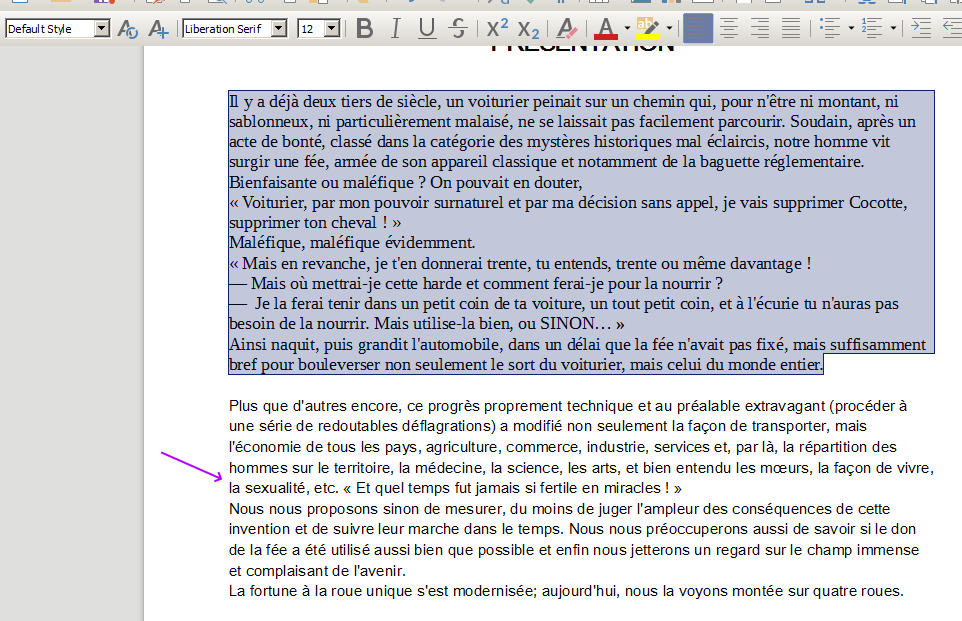962x621 pixels.
Task: Open the font color dropdown arrow
Action: coord(627,29)
